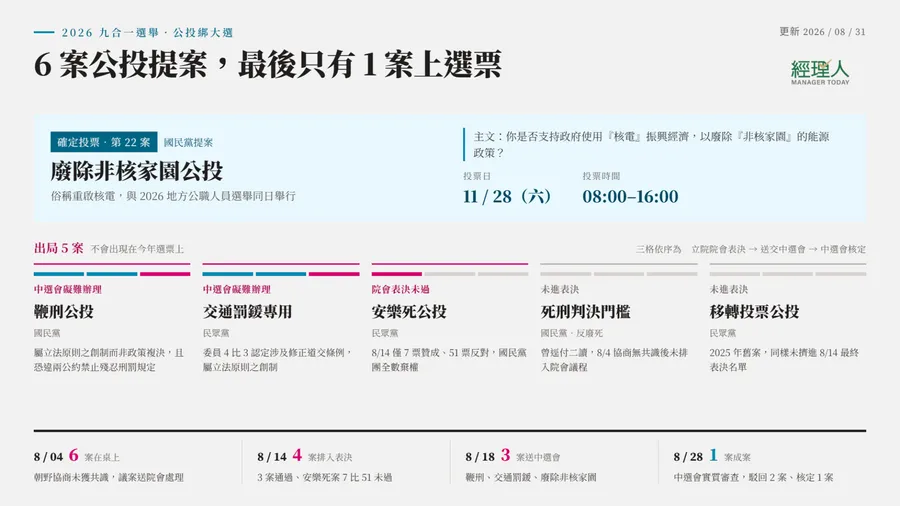Click the 安樂死公投 card title

point(409,312)
